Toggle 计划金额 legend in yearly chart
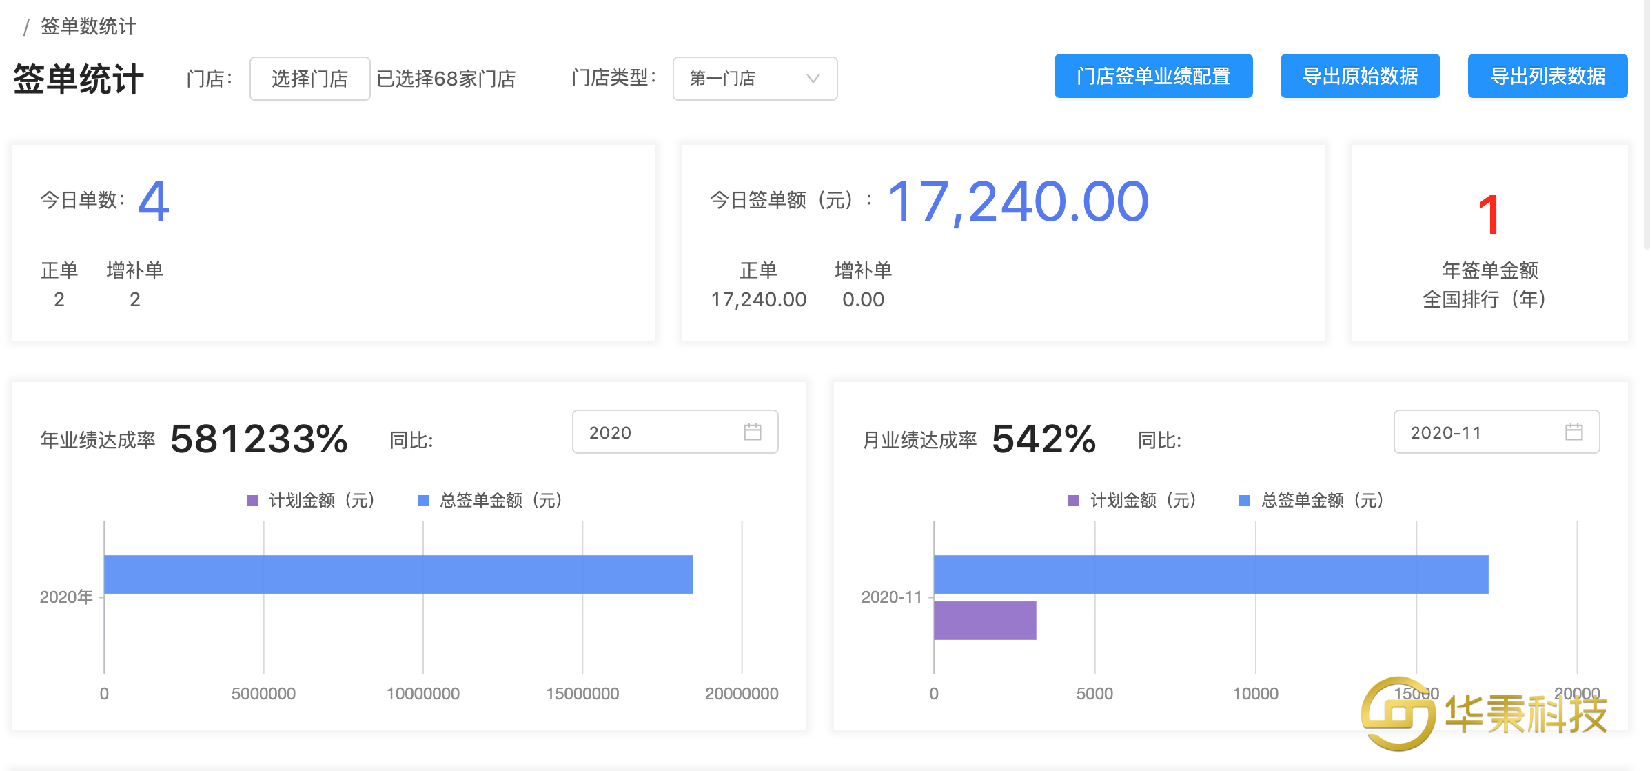The width and height of the screenshot is (1651, 771). [310, 500]
